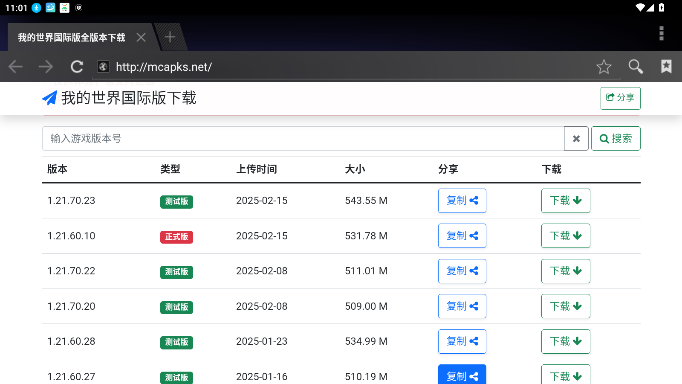Copy share link for version 1.21.60.10
The image size is (682, 384).
click(x=462, y=236)
